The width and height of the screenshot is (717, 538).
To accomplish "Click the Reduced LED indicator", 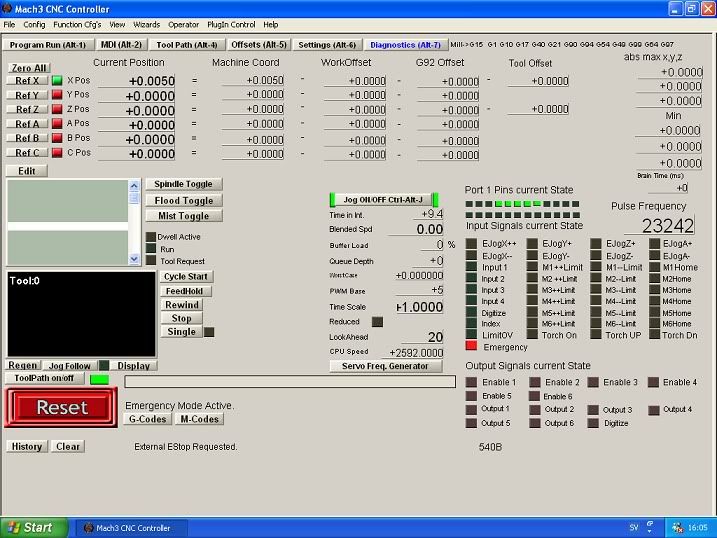I will tap(377, 322).
